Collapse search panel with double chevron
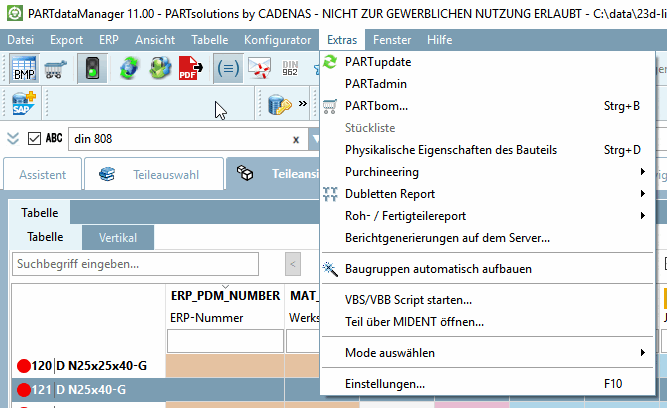The width and height of the screenshot is (667, 408). coord(13,139)
